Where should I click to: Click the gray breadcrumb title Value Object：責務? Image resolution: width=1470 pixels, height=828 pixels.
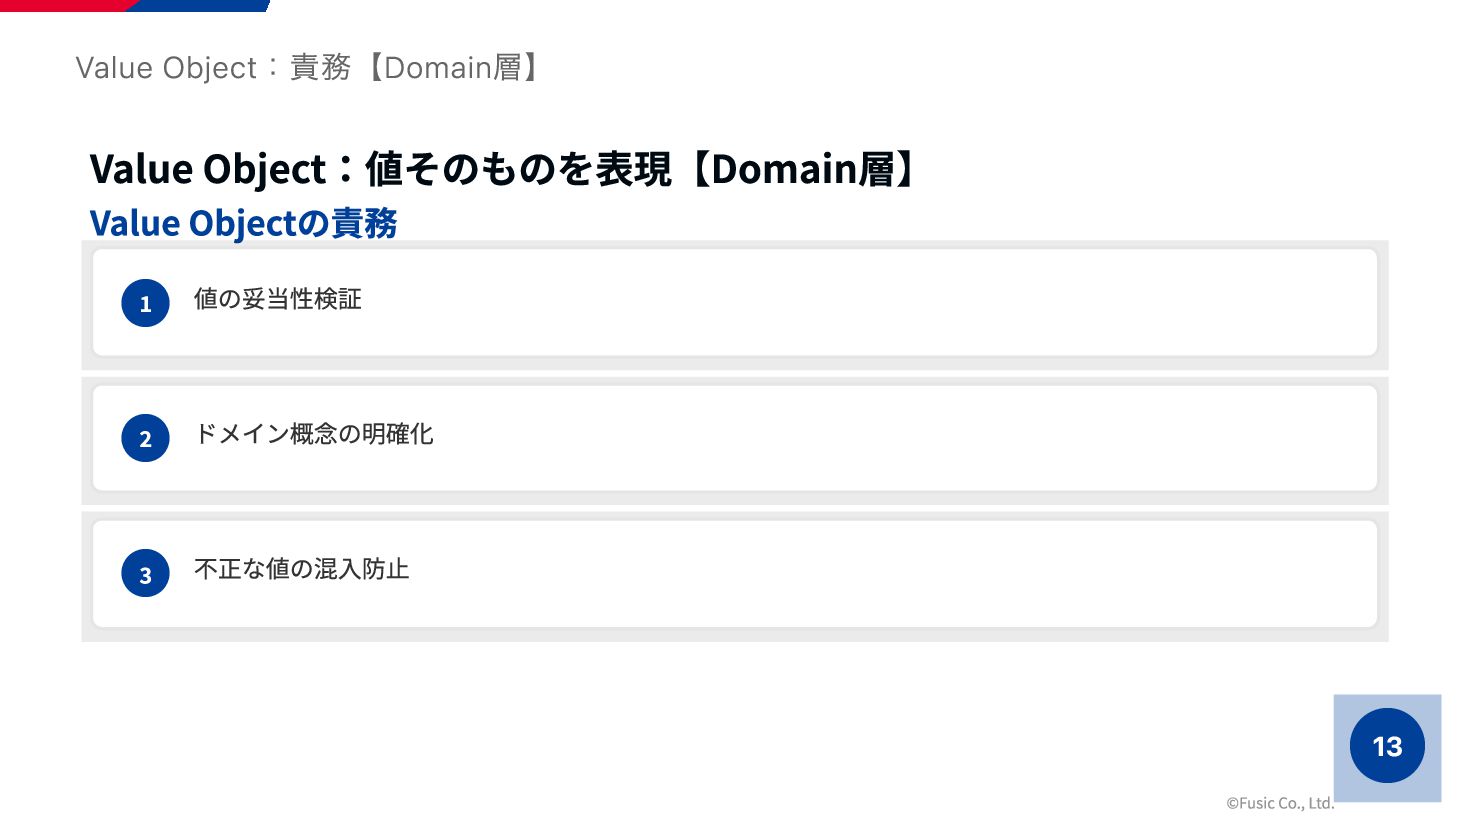pyautogui.click(x=214, y=67)
